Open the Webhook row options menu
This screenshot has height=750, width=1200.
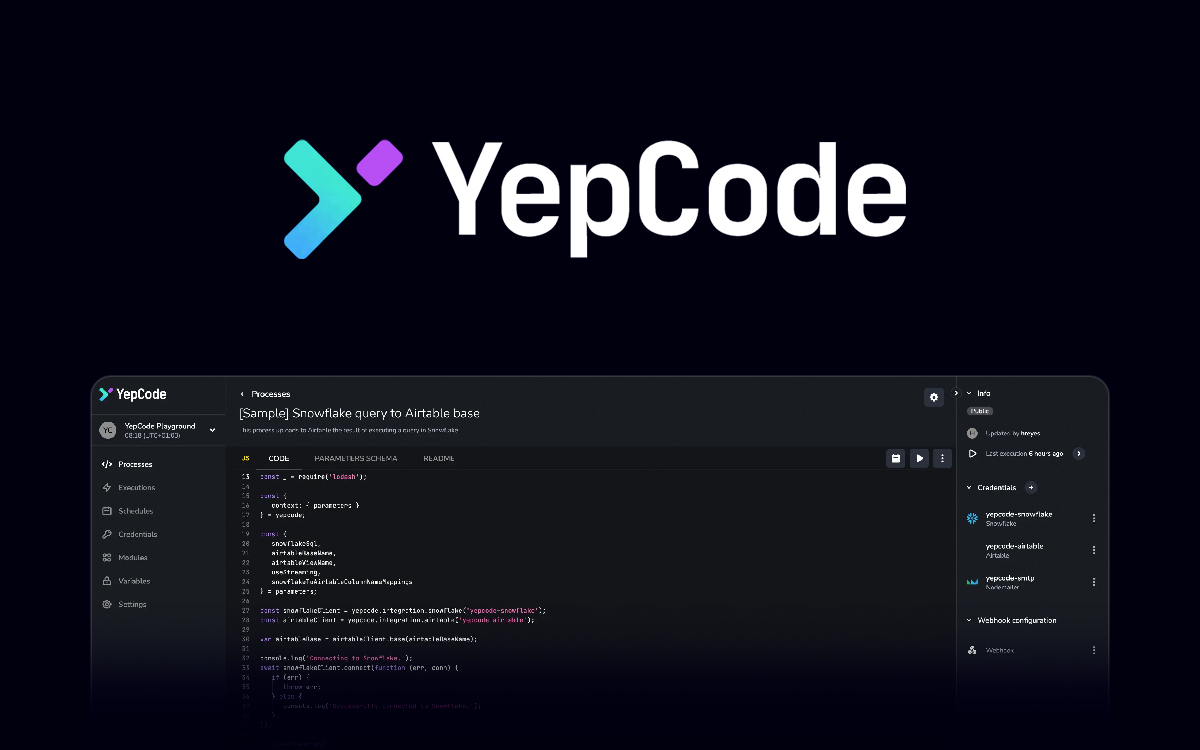(x=1093, y=650)
